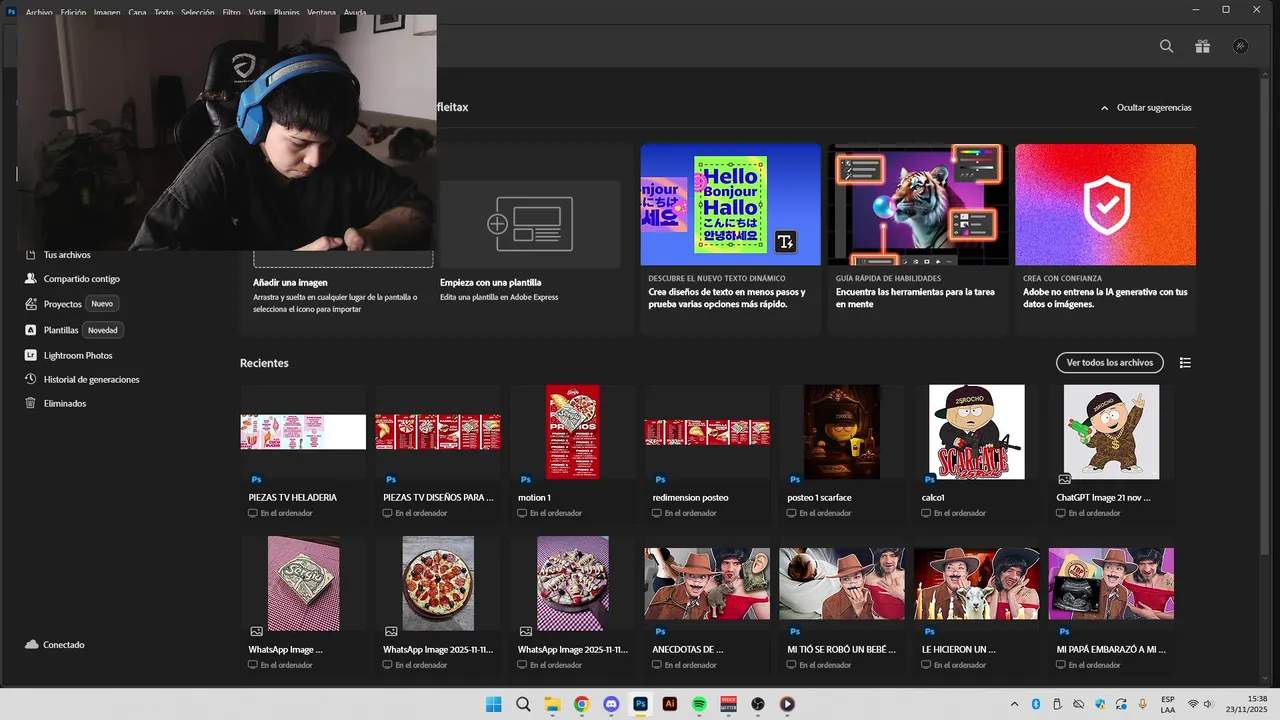The height and width of the screenshot is (720, 1280).
Task: Open the Ayuda menu
Action: click(x=354, y=13)
